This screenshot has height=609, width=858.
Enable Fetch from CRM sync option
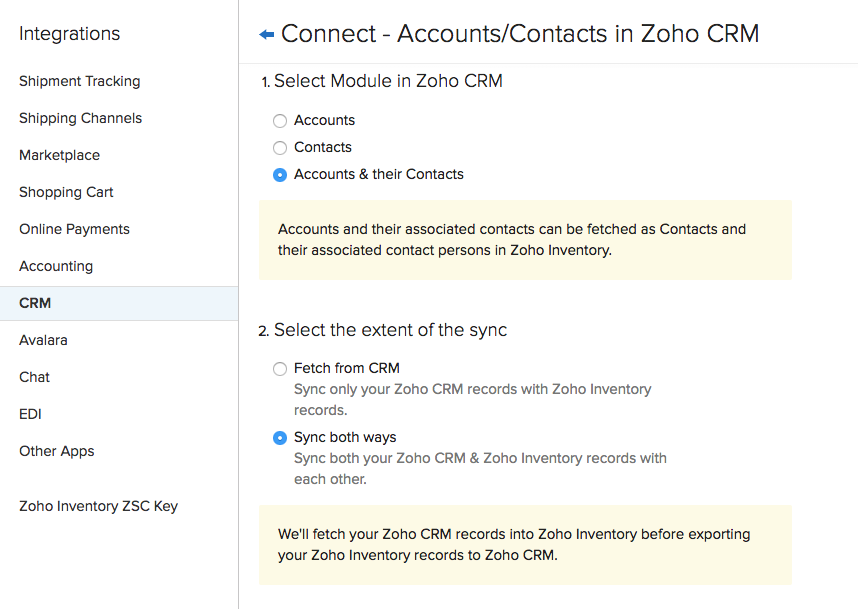(x=280, y=369)
